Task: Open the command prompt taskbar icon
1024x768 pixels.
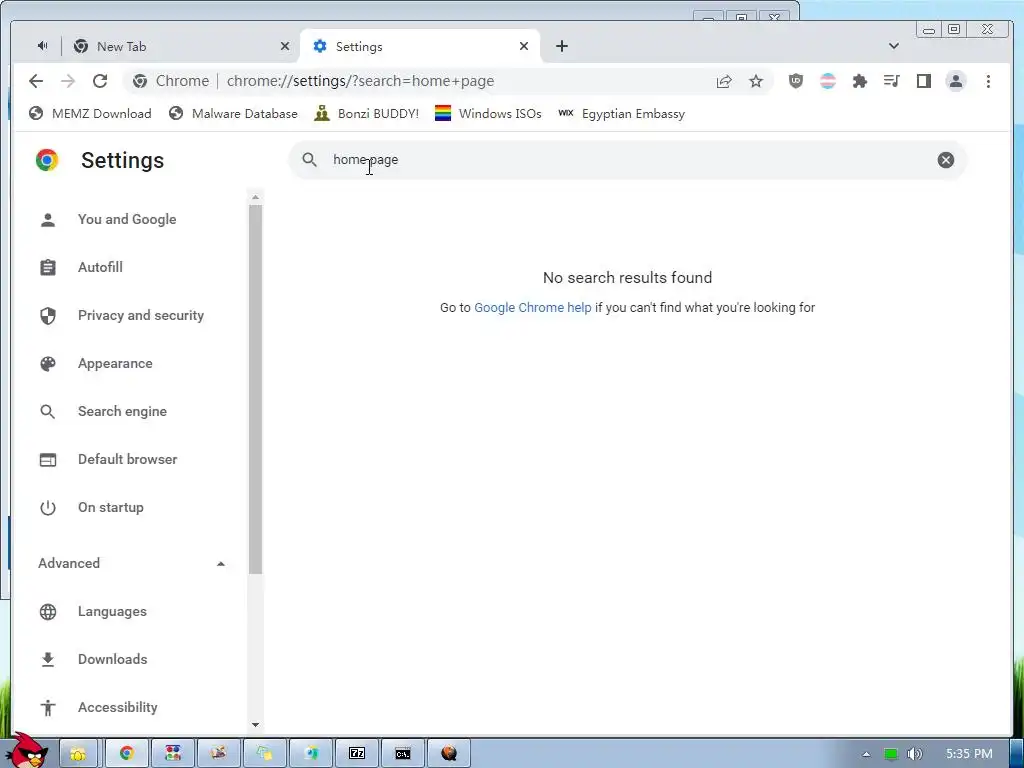Action: point(403,754)
